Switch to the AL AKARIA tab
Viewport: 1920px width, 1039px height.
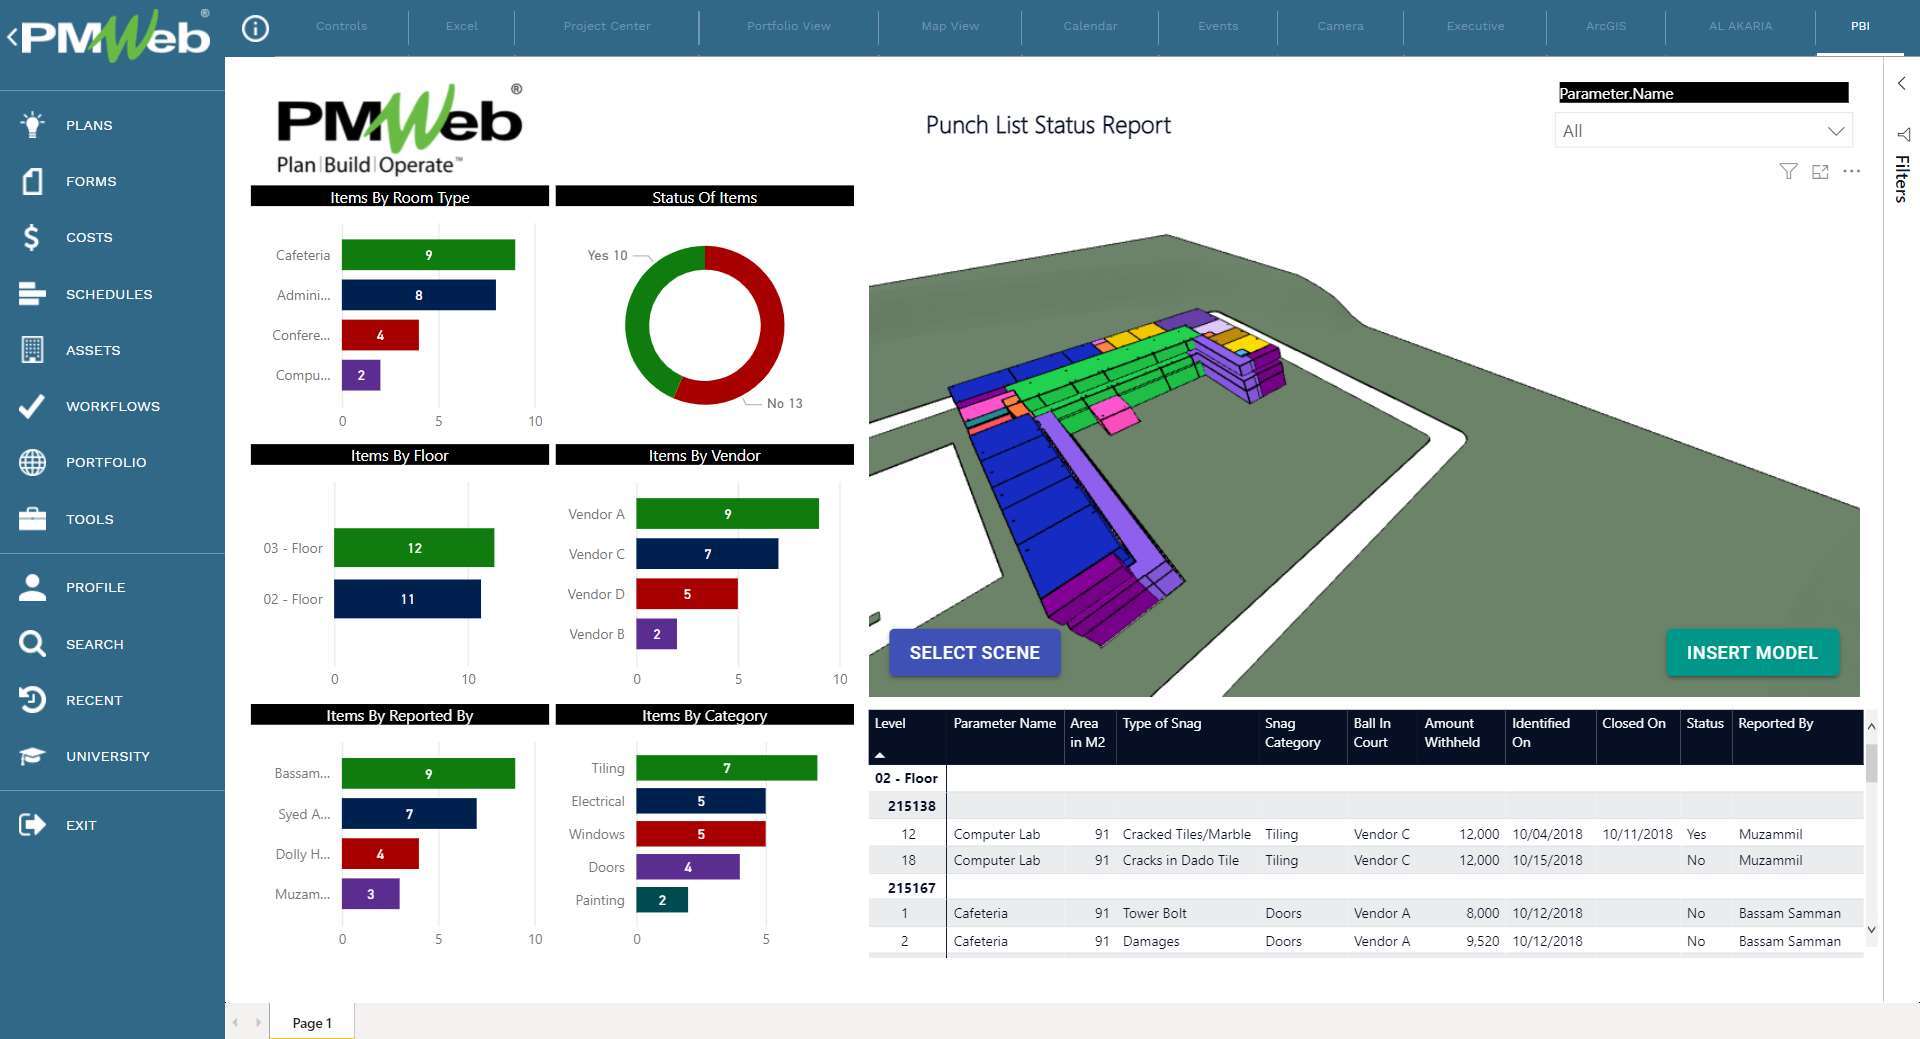(x=1740, y=26)
